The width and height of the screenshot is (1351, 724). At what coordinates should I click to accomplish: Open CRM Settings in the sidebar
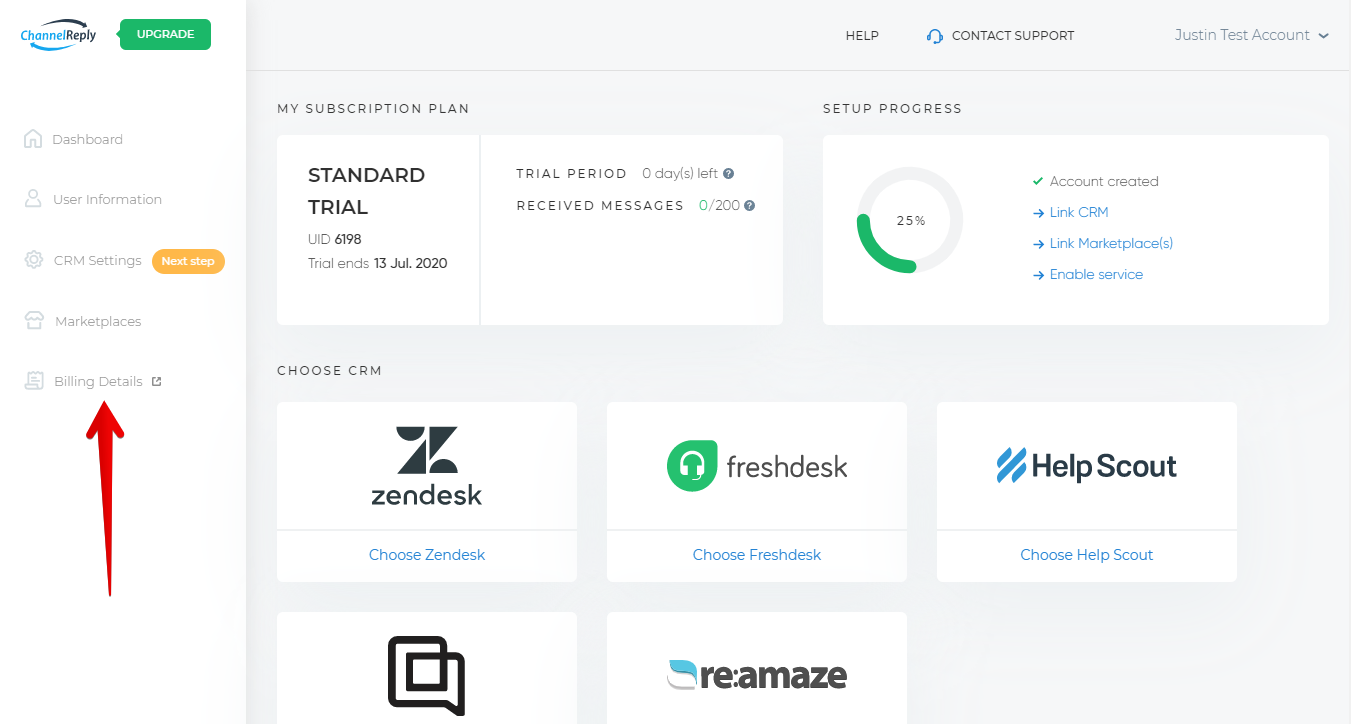97,260
